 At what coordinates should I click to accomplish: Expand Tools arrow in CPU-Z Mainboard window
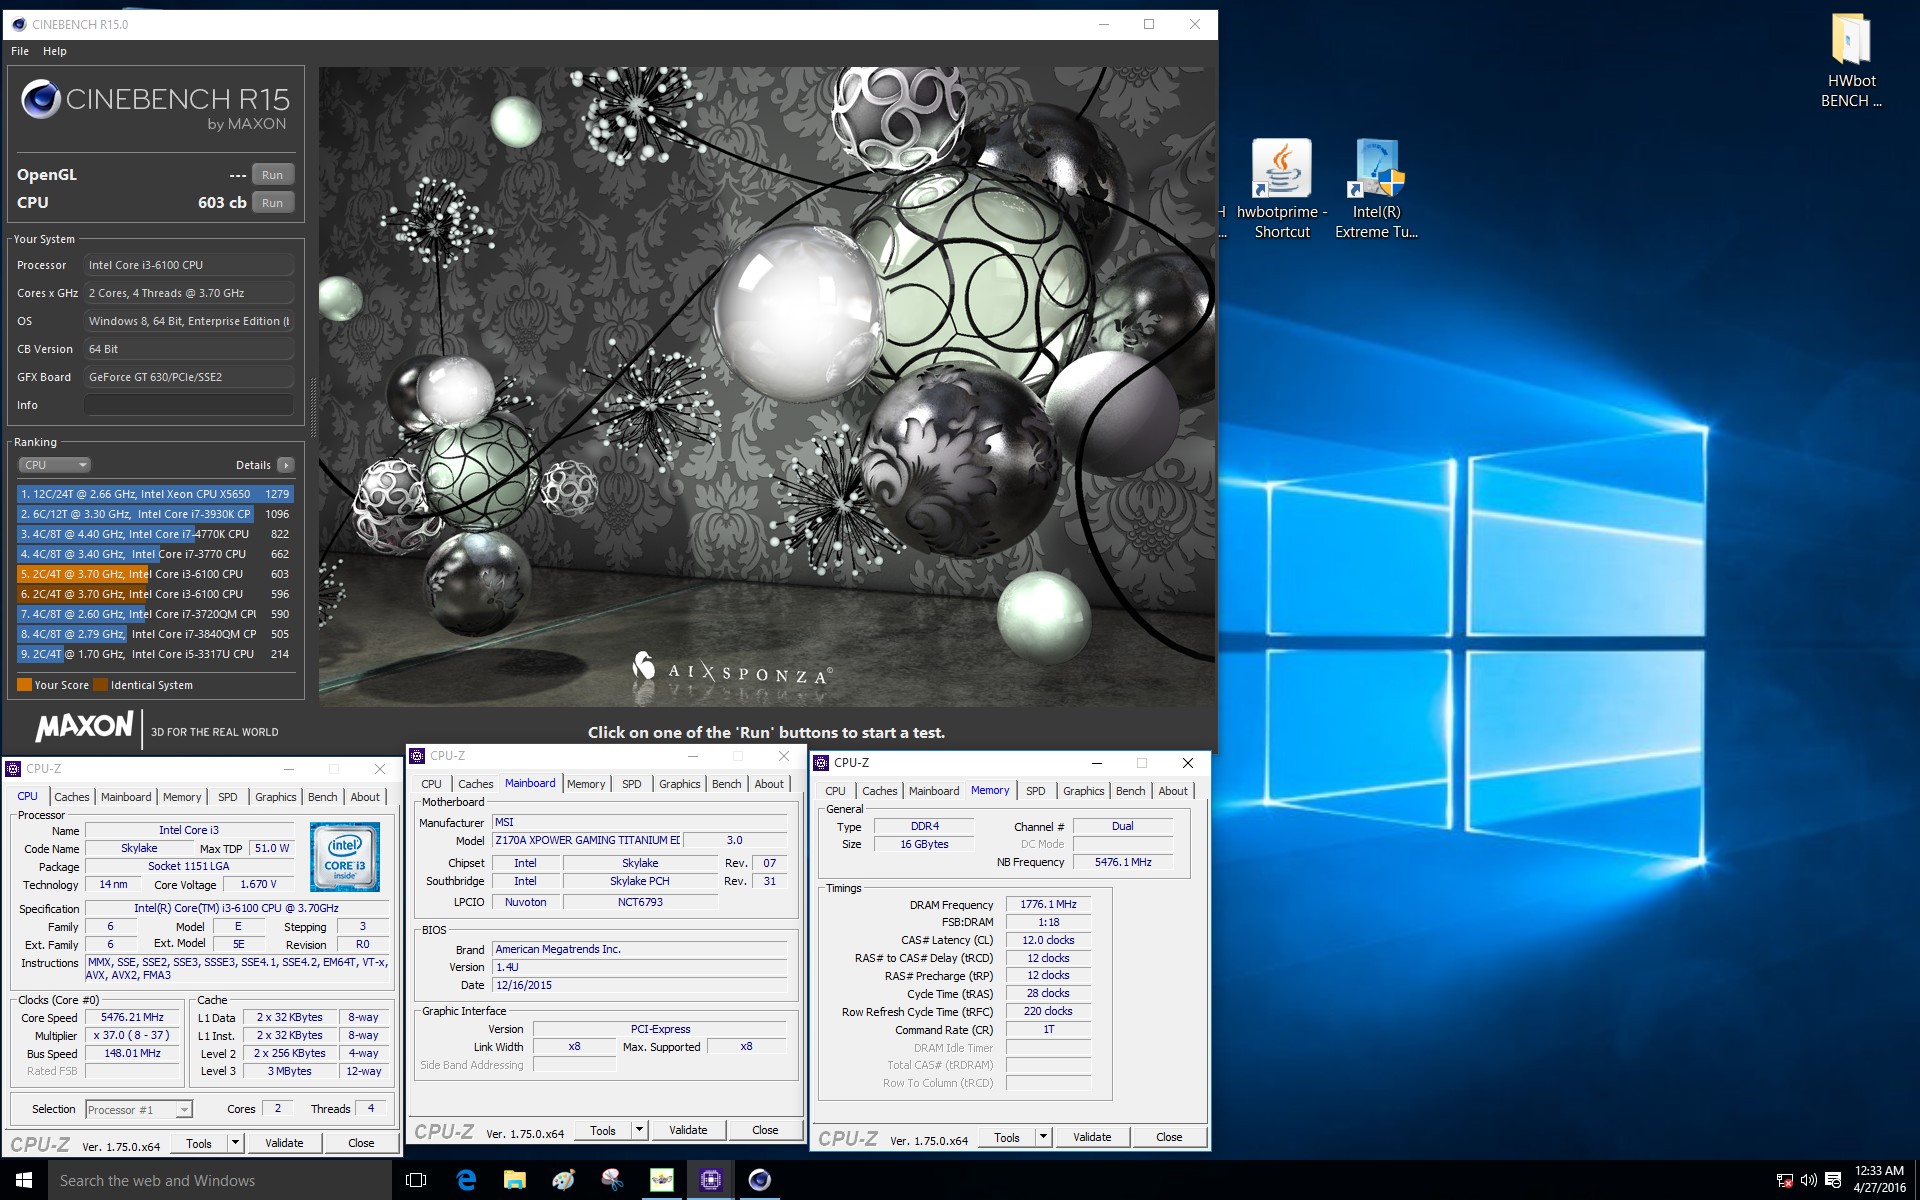point(639,1131)
